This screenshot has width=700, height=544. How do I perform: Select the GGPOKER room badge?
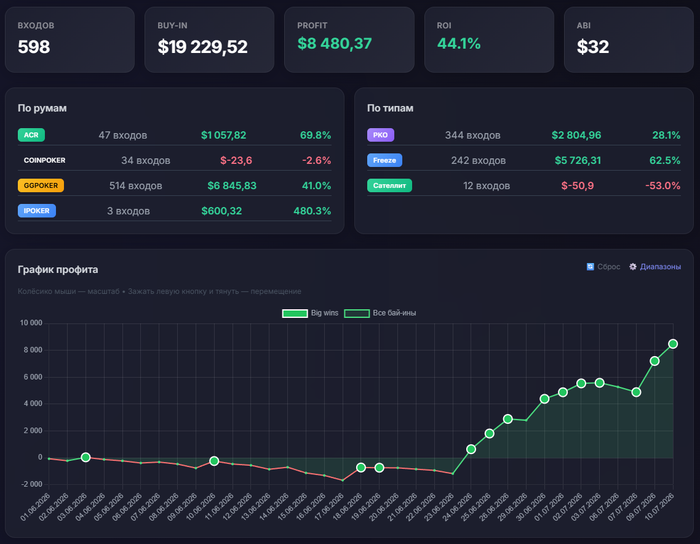click(x=41, y=185)
